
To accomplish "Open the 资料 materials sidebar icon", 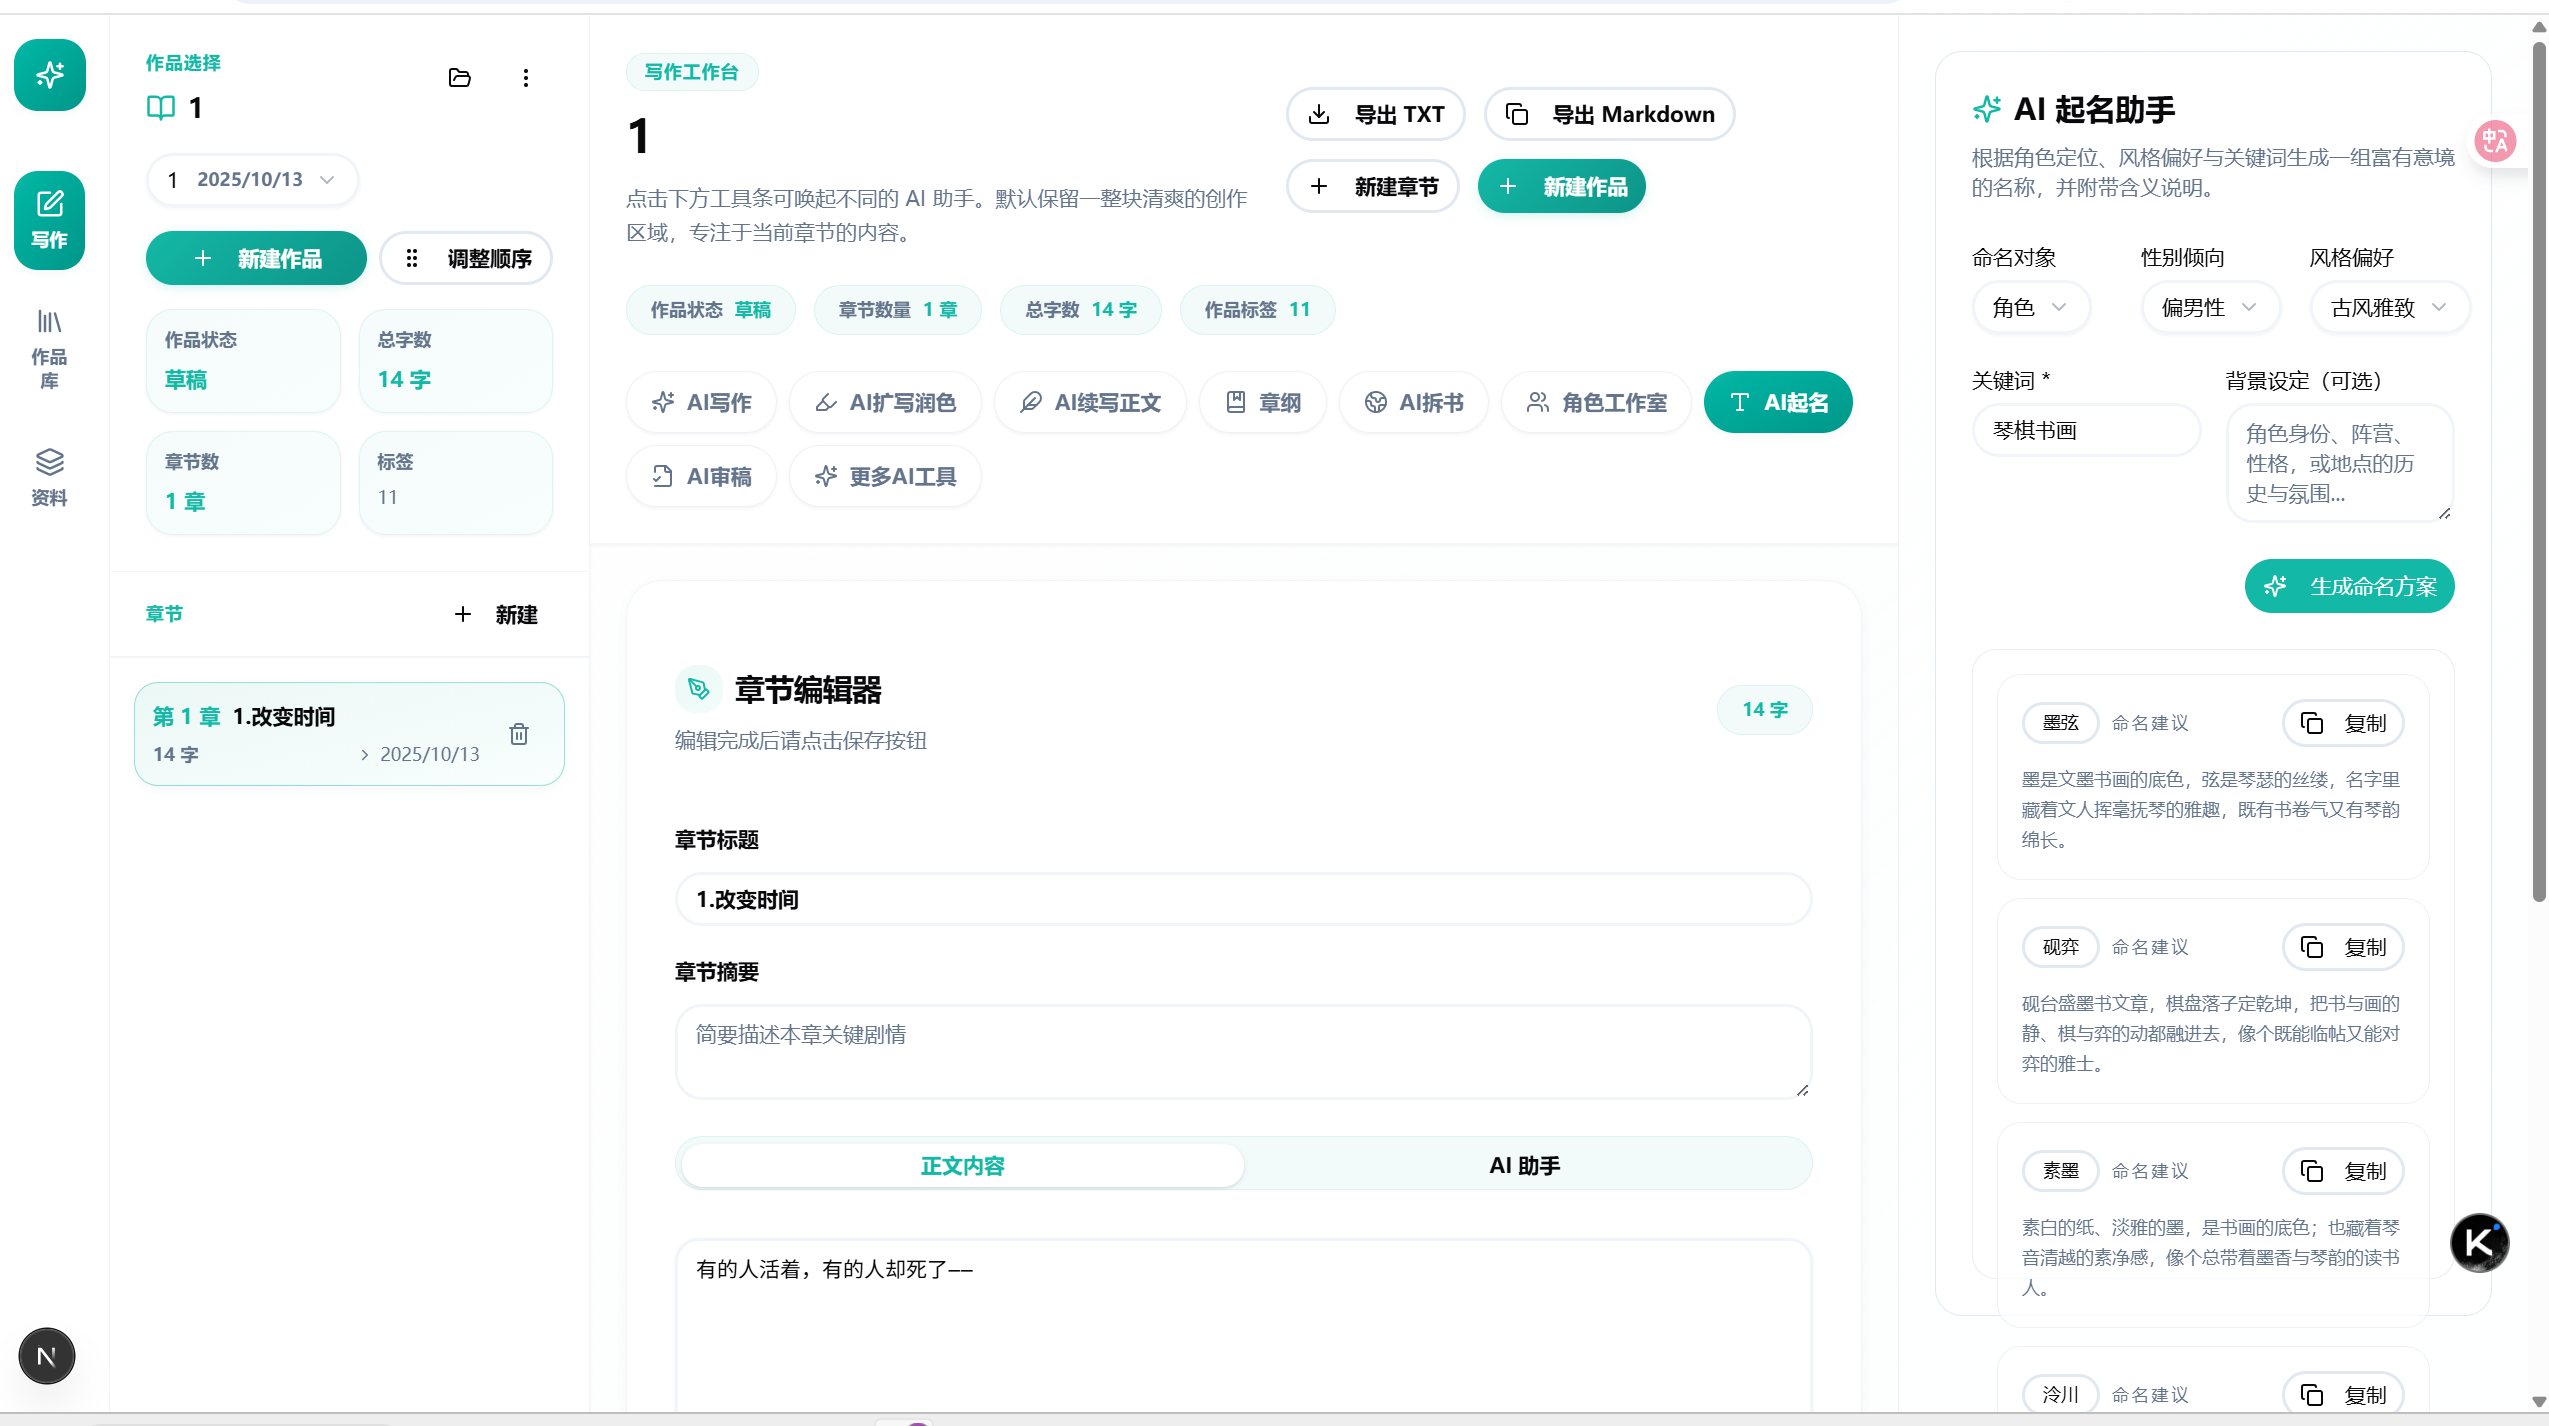I will coord(49,477).
